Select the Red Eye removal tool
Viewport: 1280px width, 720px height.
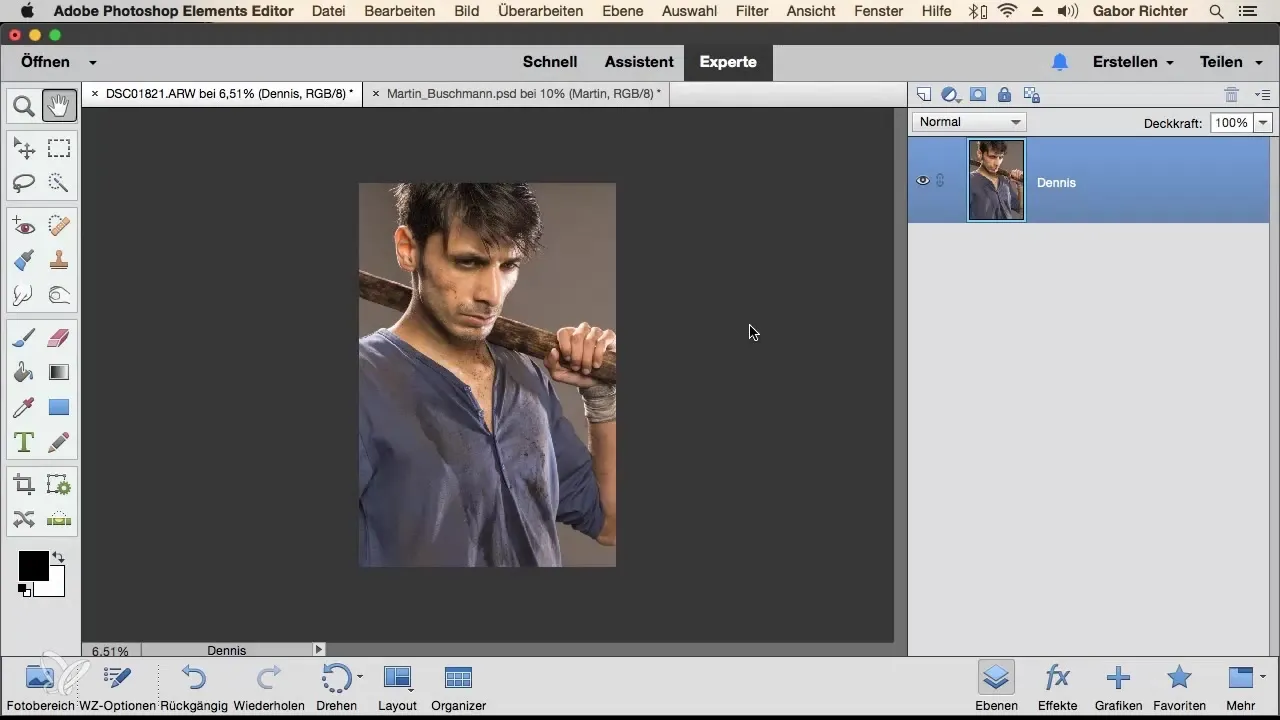pos(24,227)
